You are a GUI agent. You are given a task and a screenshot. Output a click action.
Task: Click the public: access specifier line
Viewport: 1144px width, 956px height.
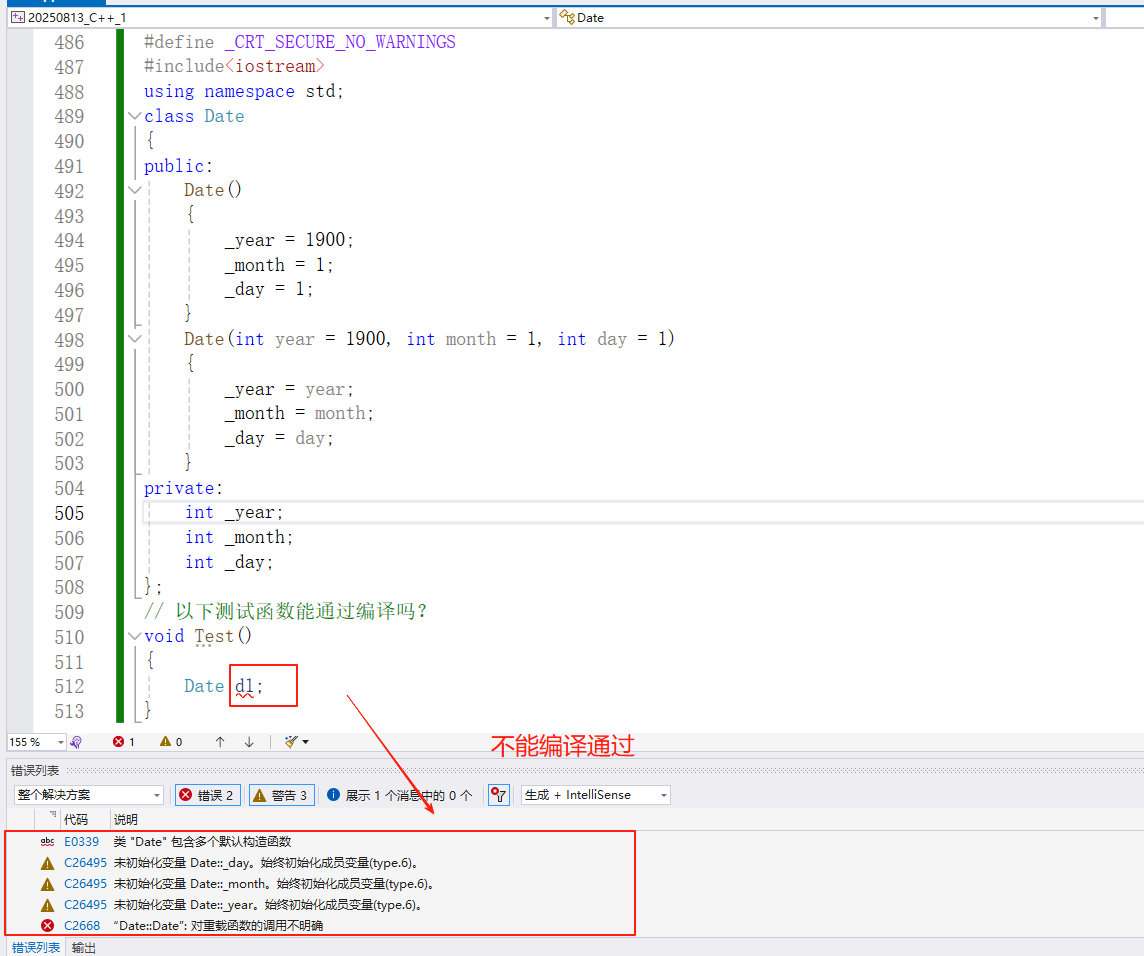178,166
